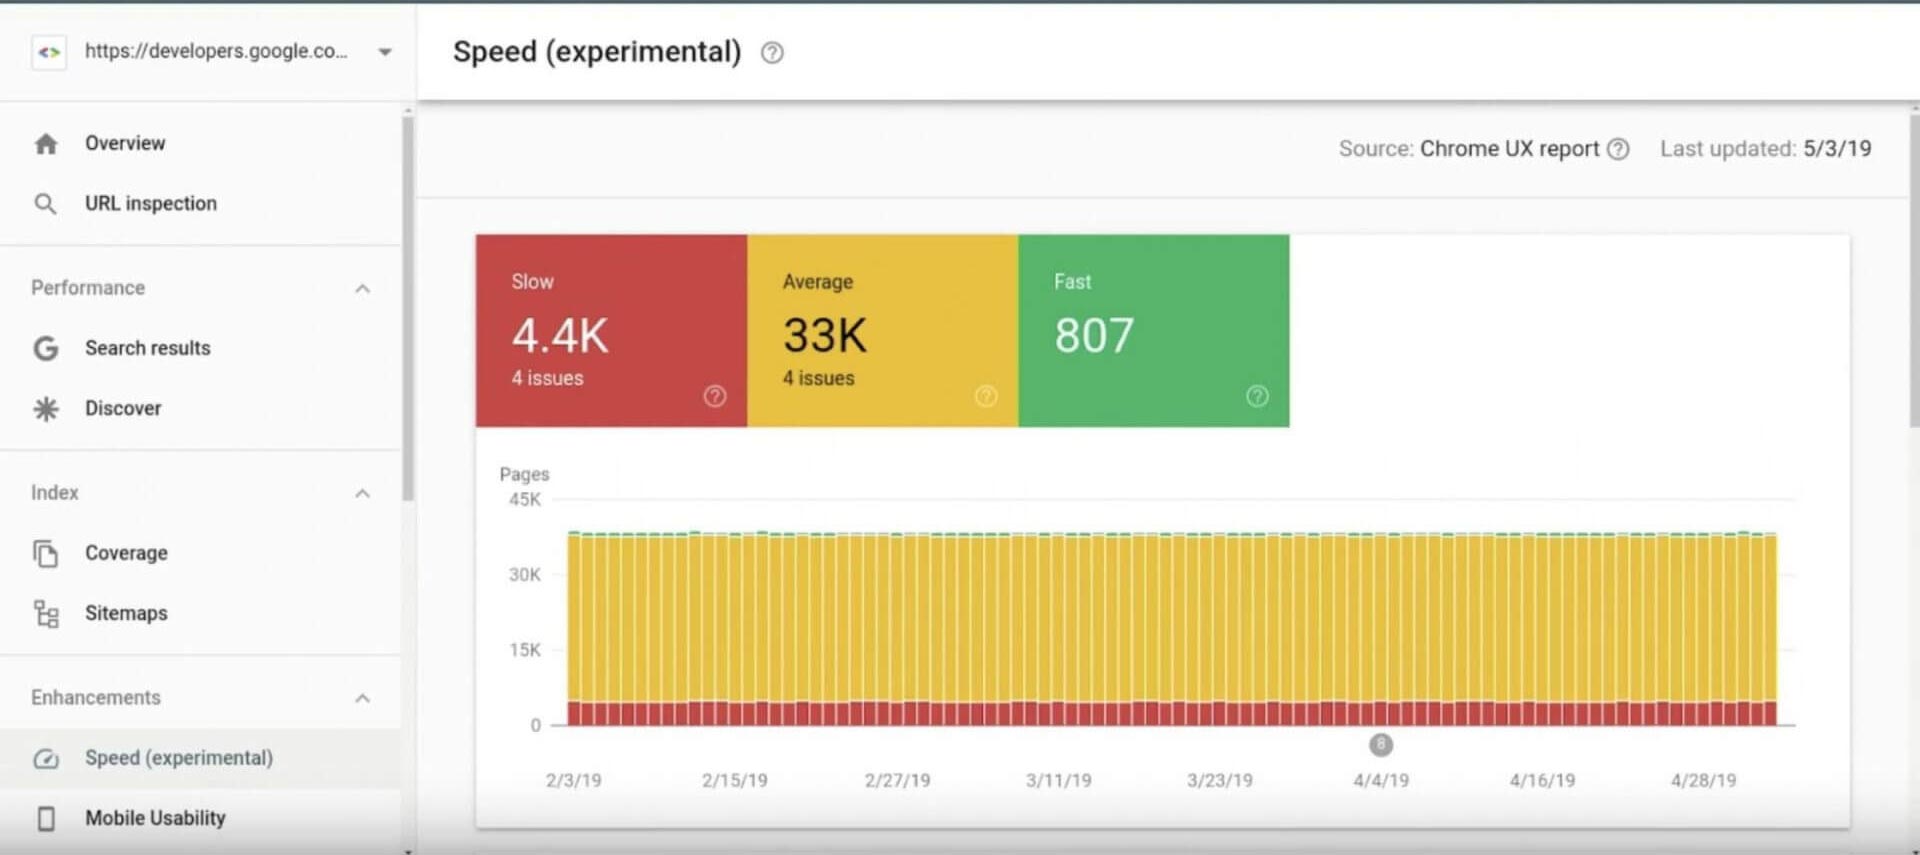The image size is (1920, 855).
Task: Open help icon beside Speed (experimental) title
Action: point(772,53)
